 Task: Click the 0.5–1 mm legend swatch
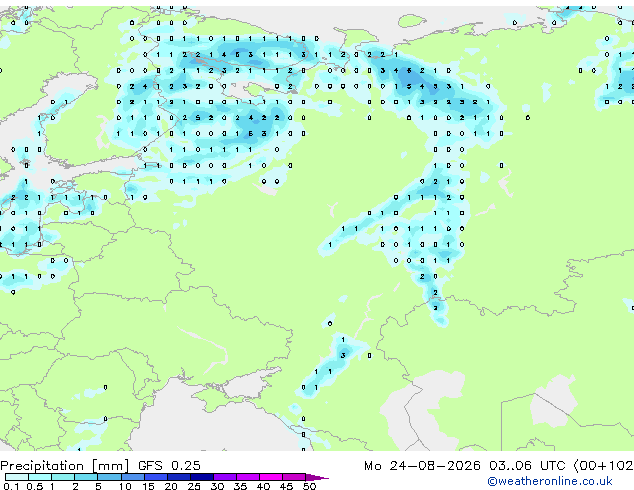40,477
